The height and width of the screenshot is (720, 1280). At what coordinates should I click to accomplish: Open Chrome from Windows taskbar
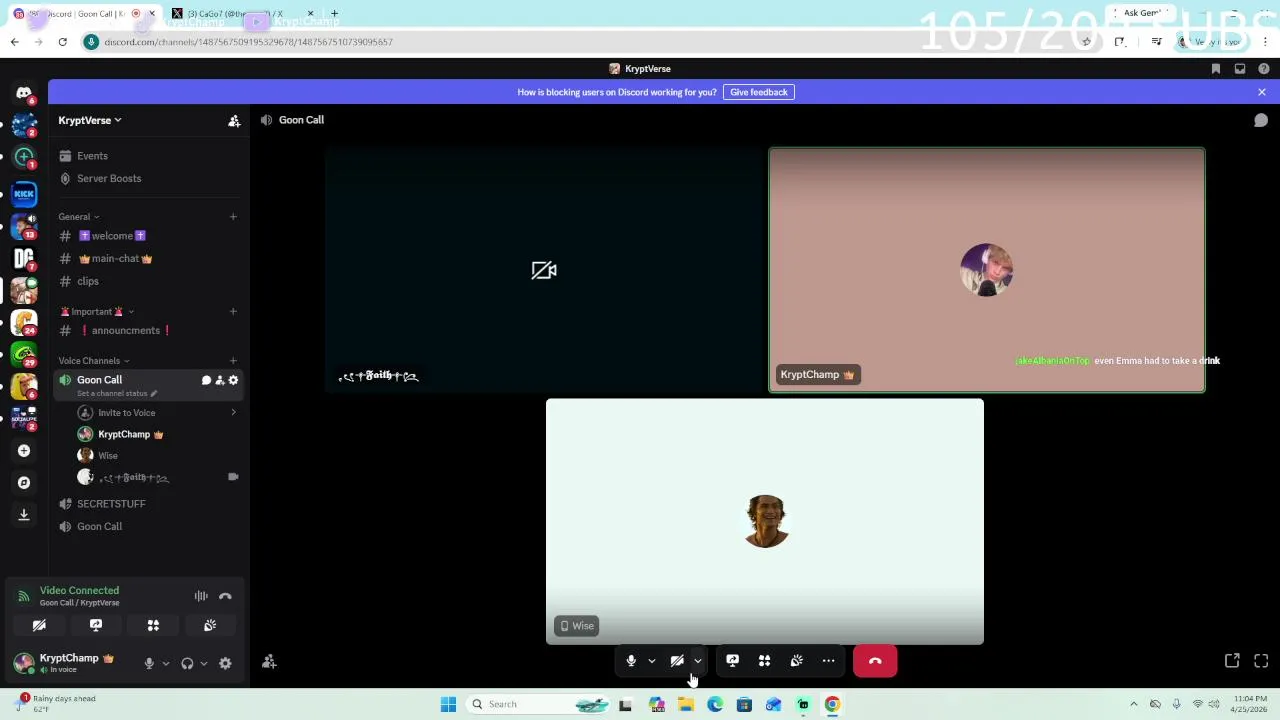coord(832,704)
